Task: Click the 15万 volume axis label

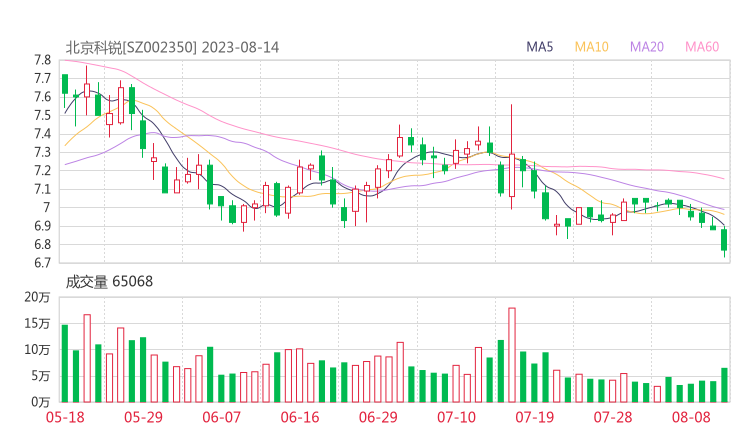Action: [x=37, y=324]
